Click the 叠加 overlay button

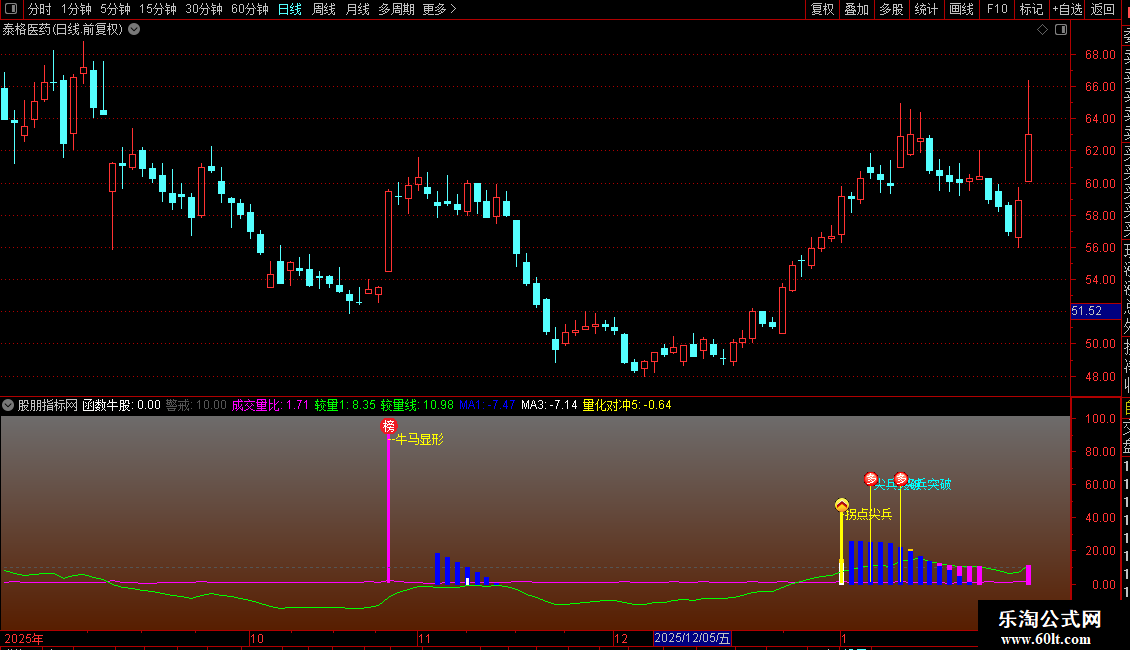tap(857, 9)
